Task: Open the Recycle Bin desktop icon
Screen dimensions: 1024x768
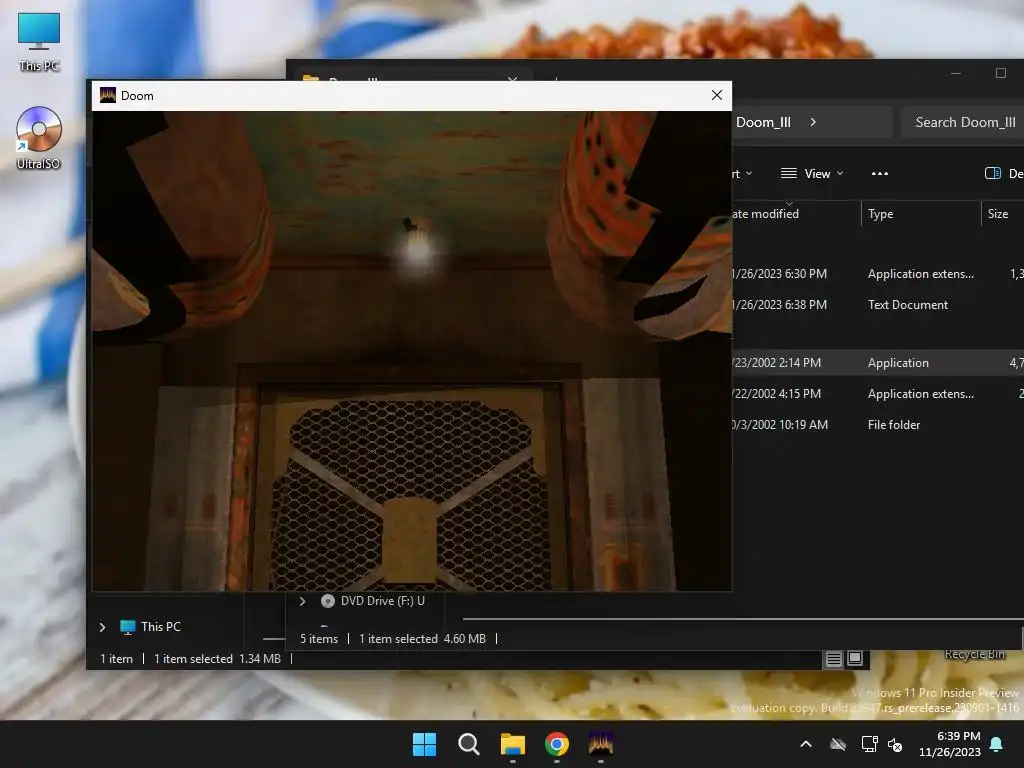Action: [x=974, y=654]
